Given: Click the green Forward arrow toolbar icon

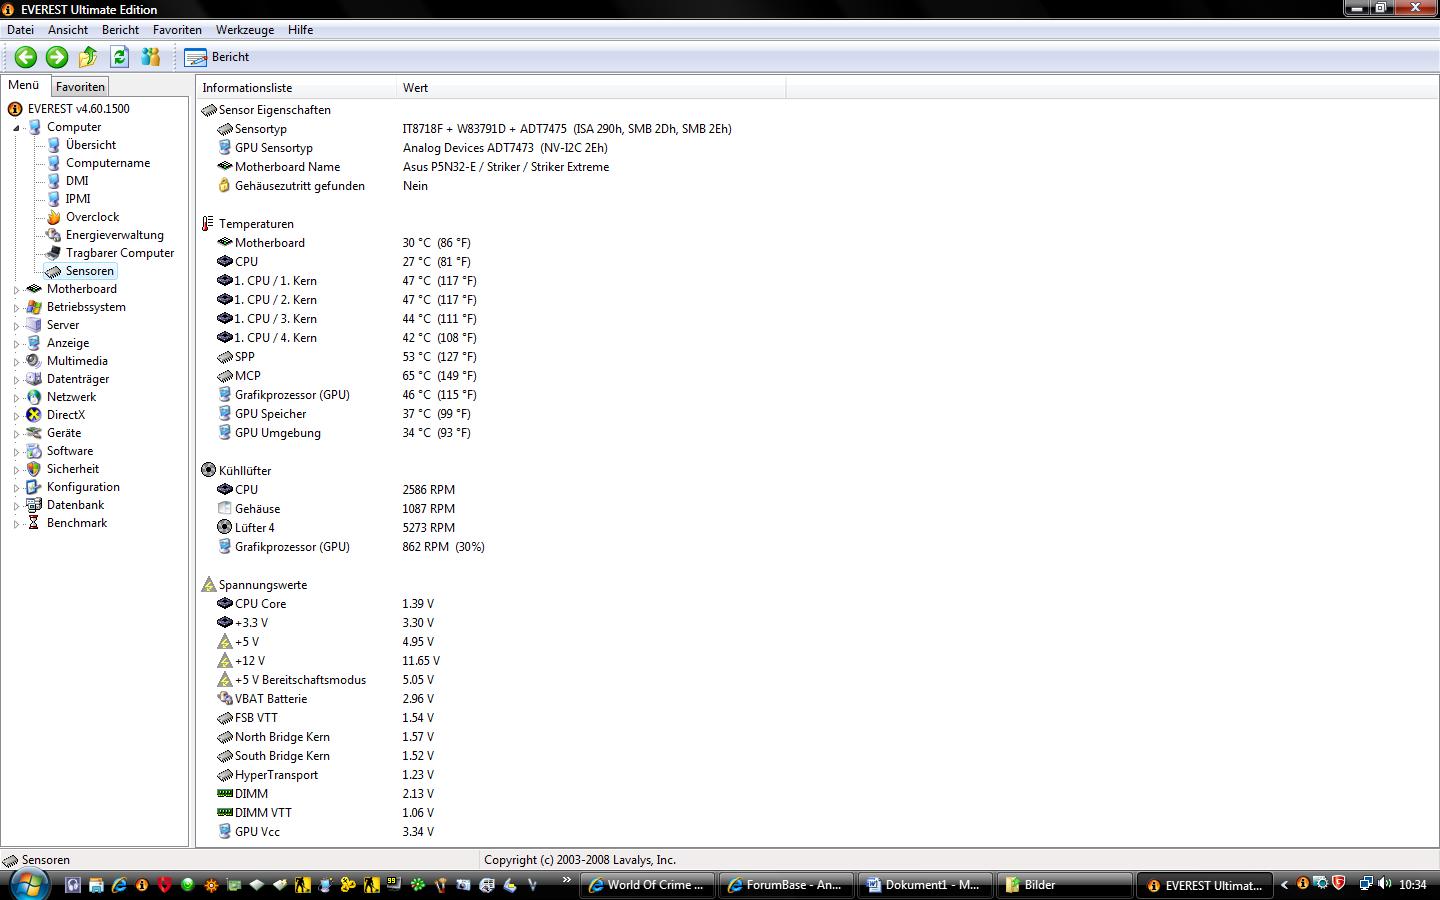Looking at the screenshot, I should click(57, 57).
